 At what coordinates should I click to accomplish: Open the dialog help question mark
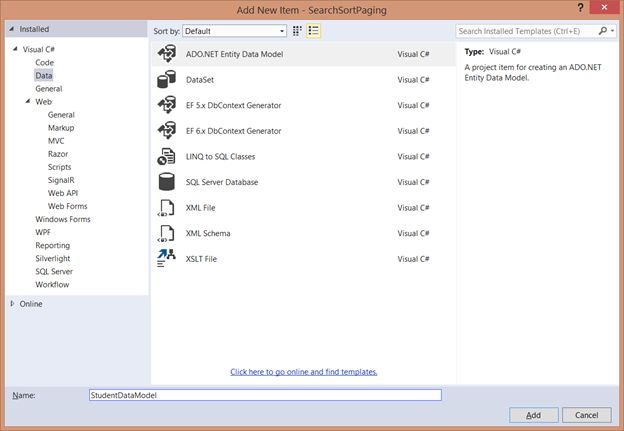(580, 8)
